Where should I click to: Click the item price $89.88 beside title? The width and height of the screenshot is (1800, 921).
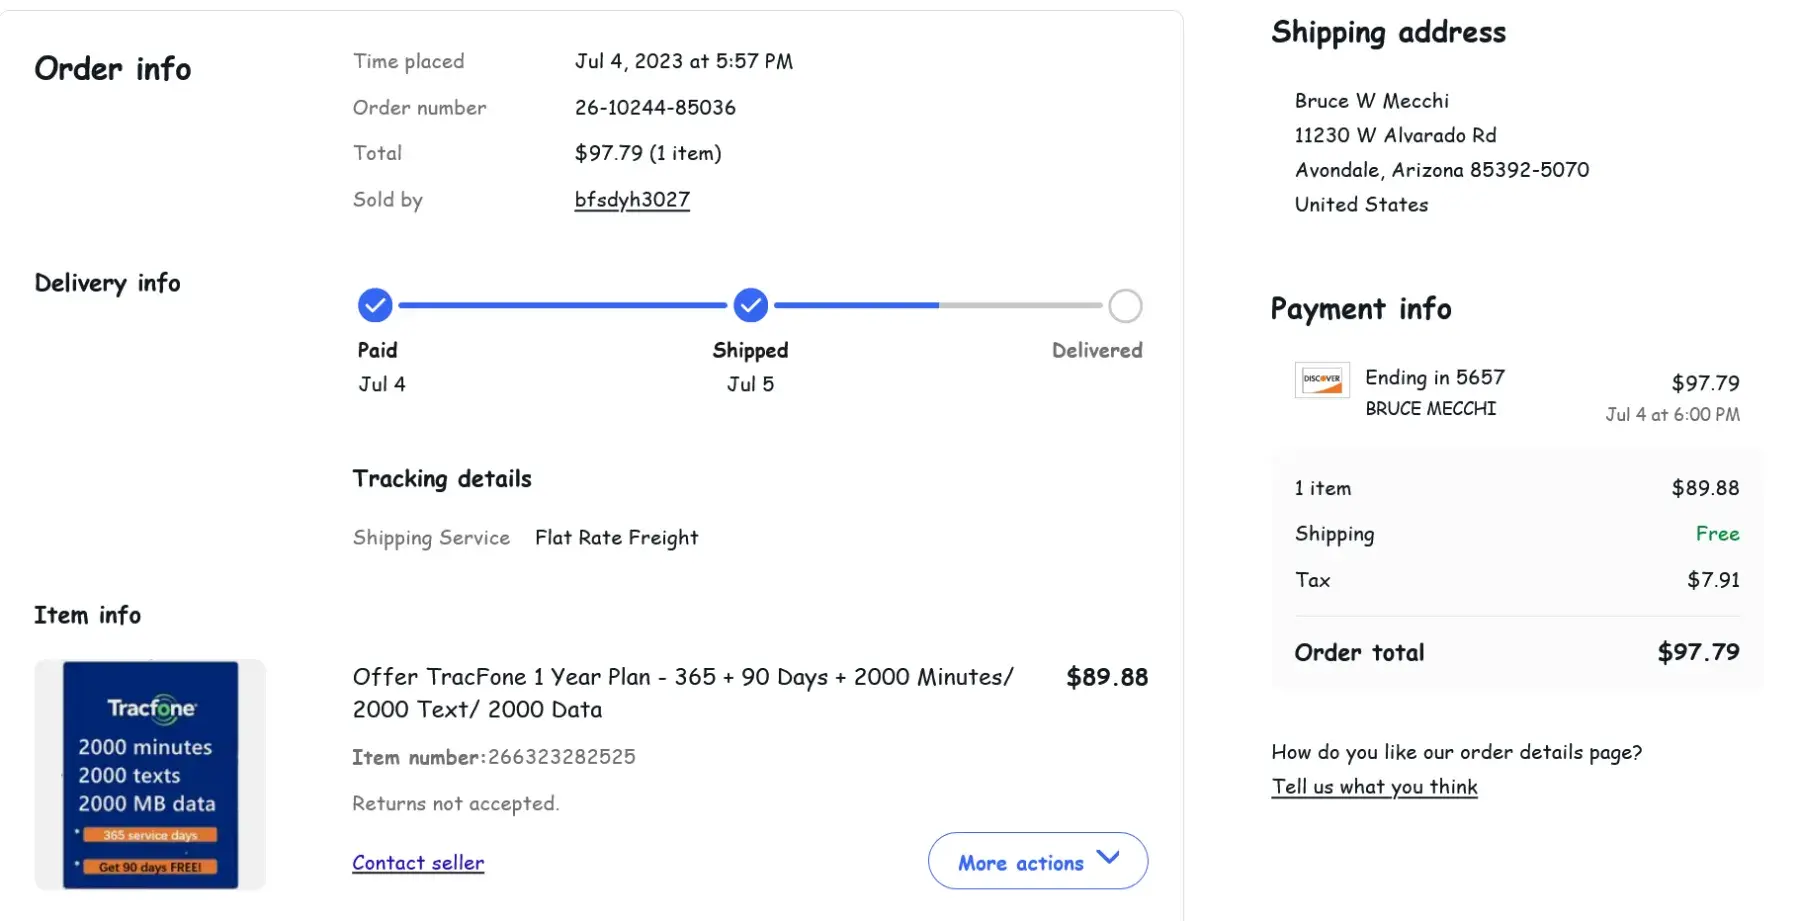(x=1106, y=678)
